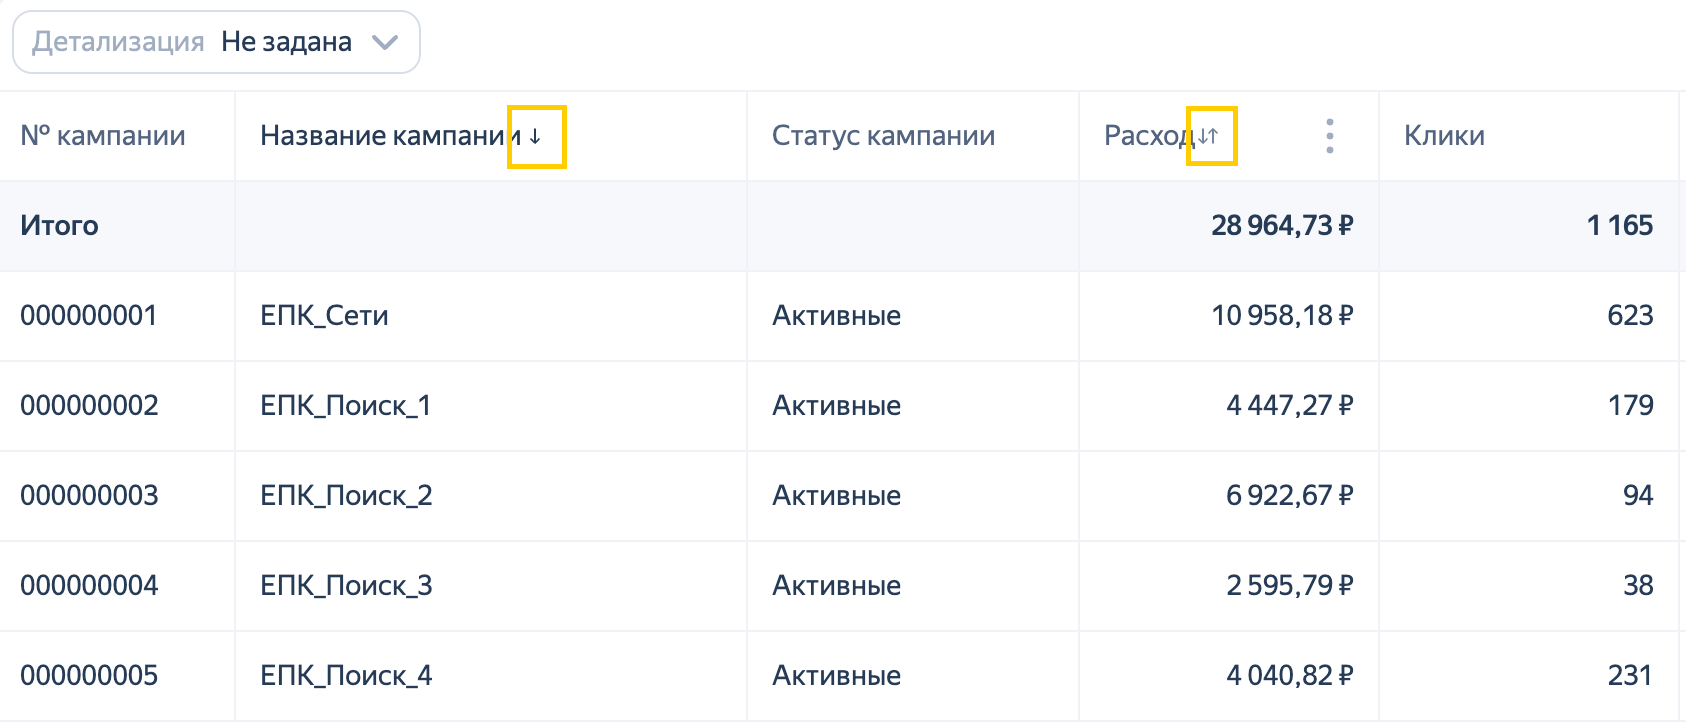The height and width of the screenshot is (728, 1686).
Task: Click the sort arrow beside Название кампании
Action: [x=535, y=136]
